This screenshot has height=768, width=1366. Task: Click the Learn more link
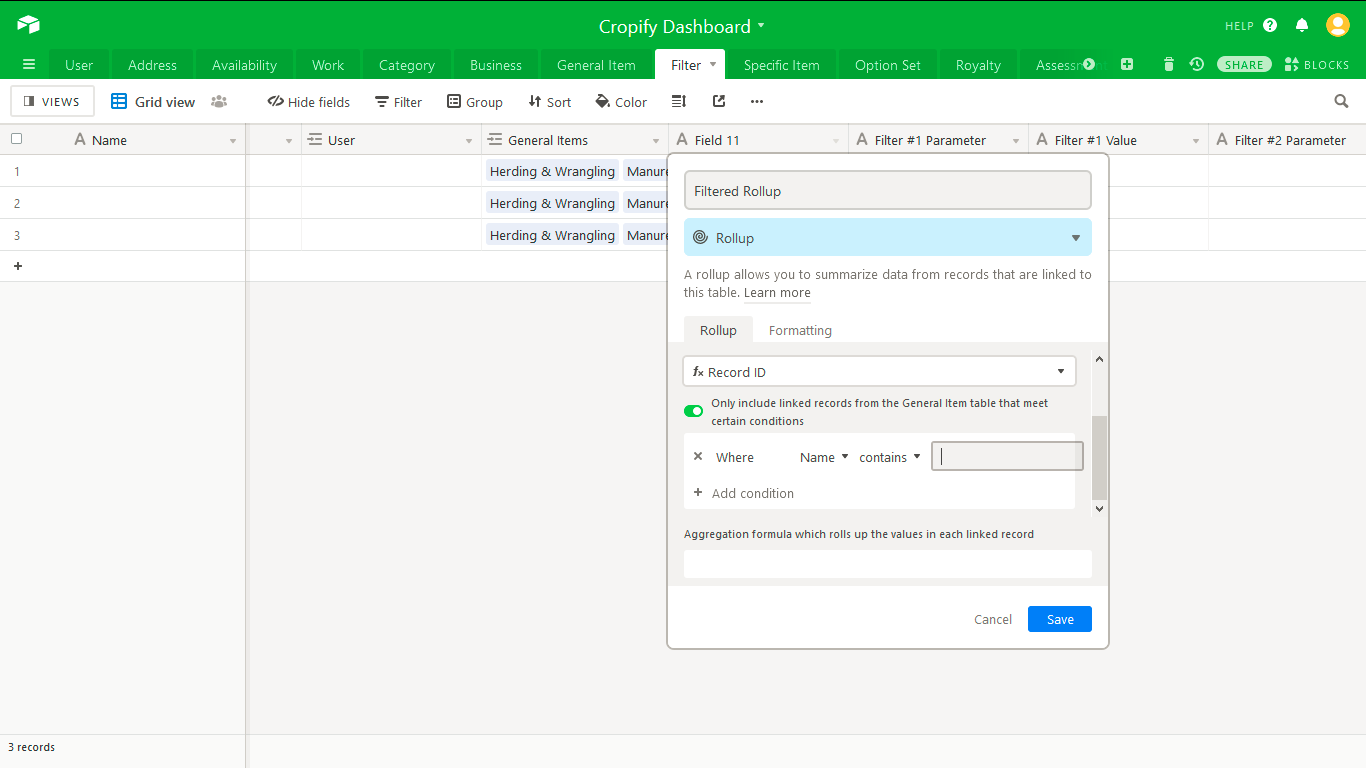(x=777, y=293)
